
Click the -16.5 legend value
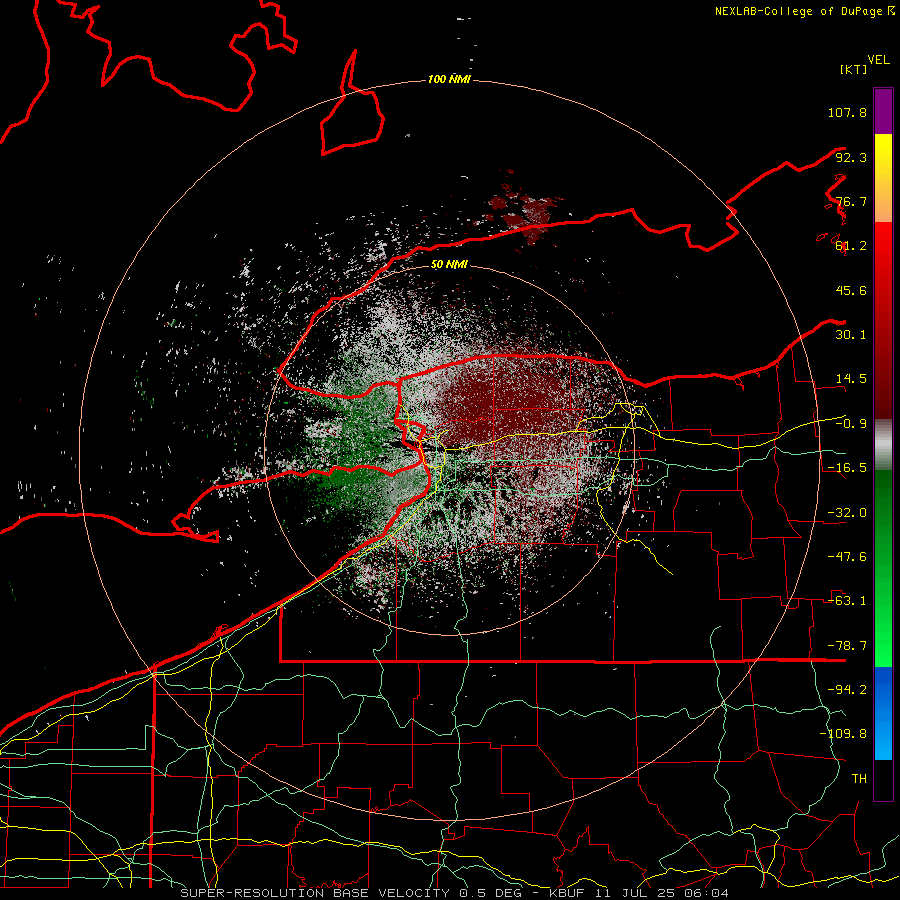coord(847,468)
